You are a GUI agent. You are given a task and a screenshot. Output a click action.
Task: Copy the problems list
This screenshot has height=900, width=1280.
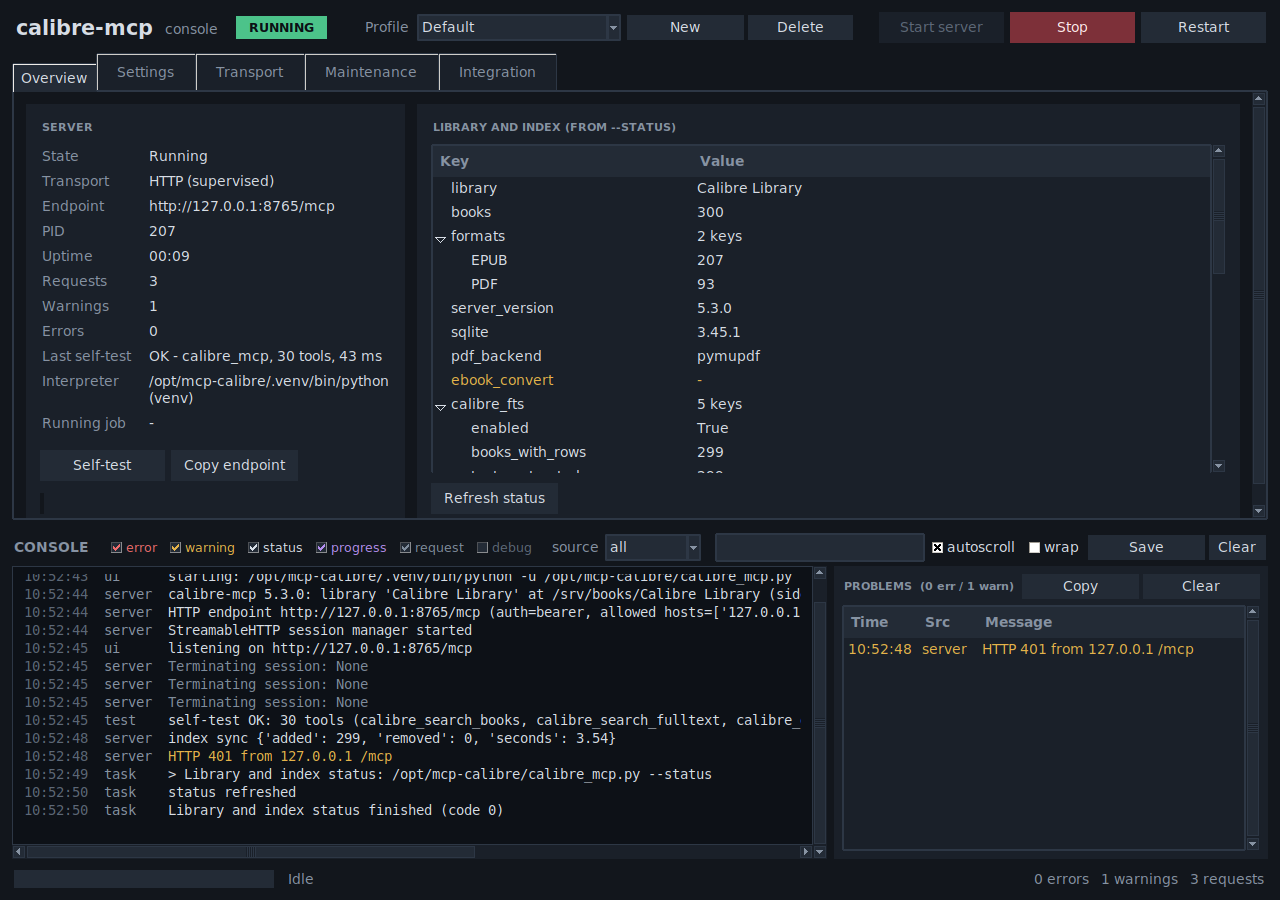point(1080,586)
